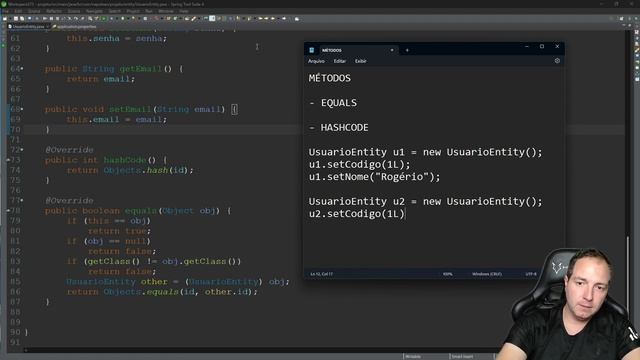Click 'u1.setNome("Rogério");' line in Notepad
Viewport: 640px width, 360px height.
pyautogui.click(x=374, y=177)
